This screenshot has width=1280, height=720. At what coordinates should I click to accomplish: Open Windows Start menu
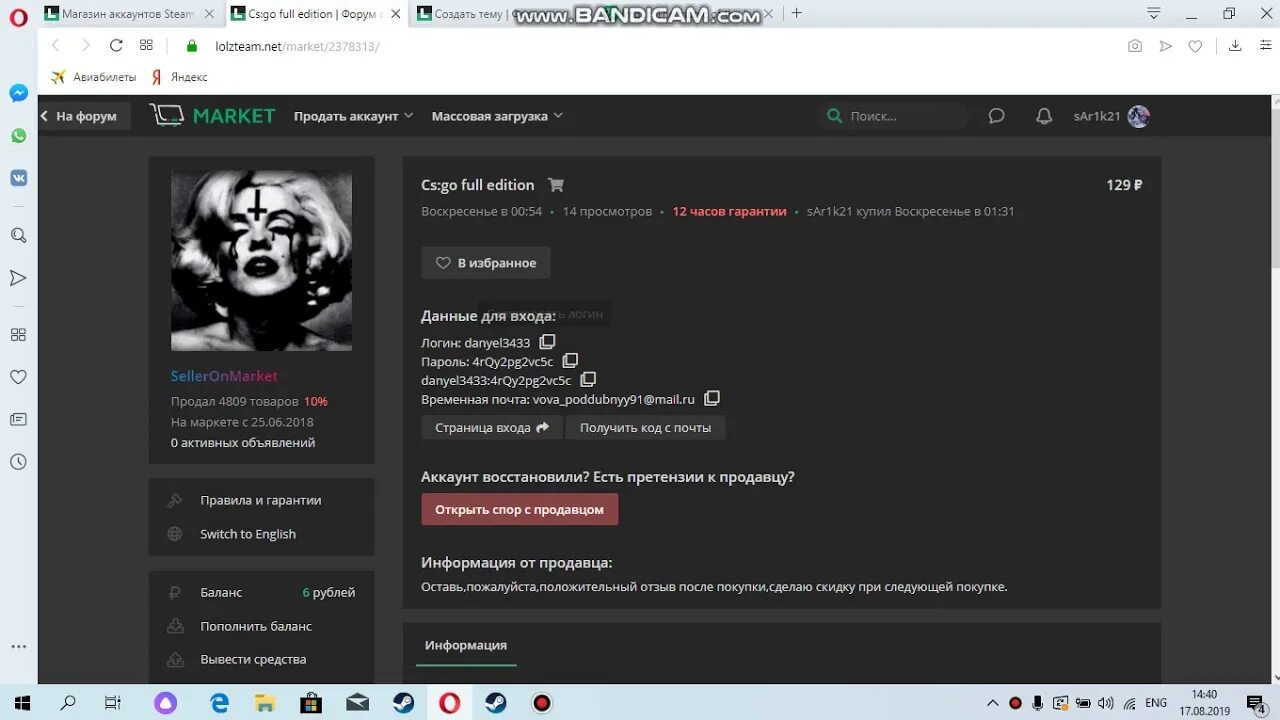click(21, 703)
